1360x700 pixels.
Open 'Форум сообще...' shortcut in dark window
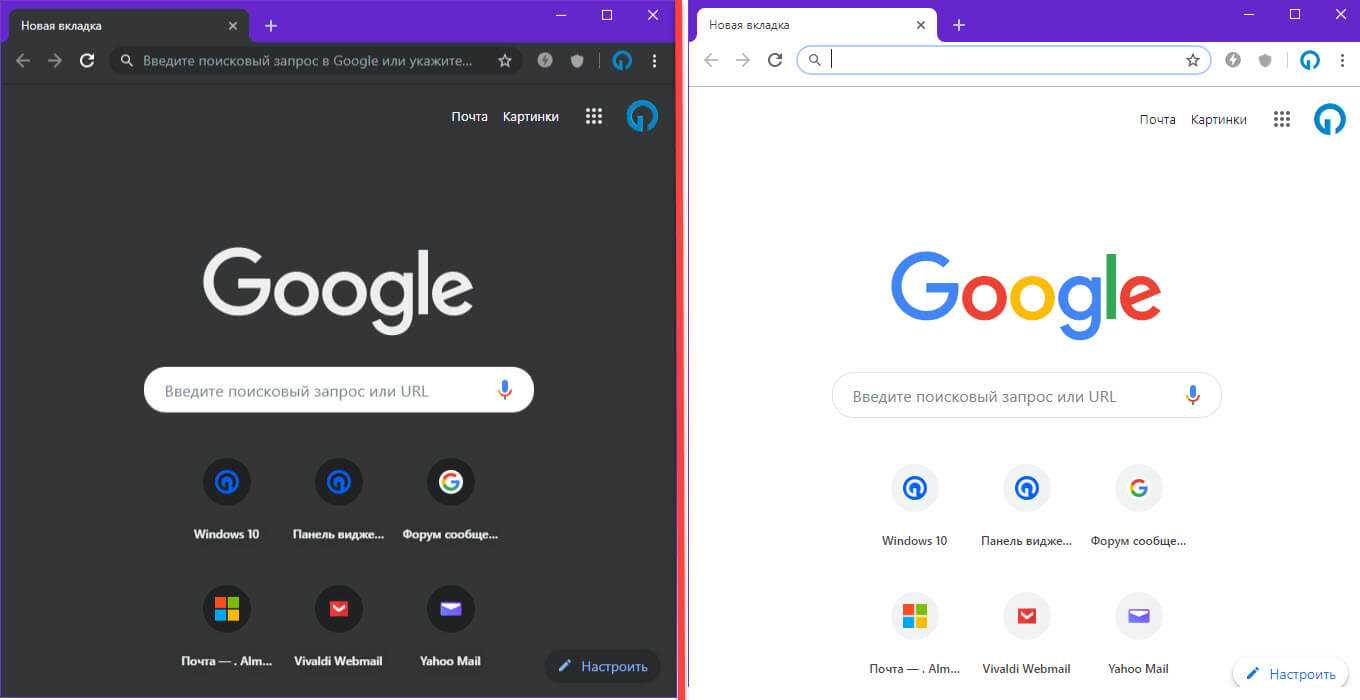(x=451, y=498)
